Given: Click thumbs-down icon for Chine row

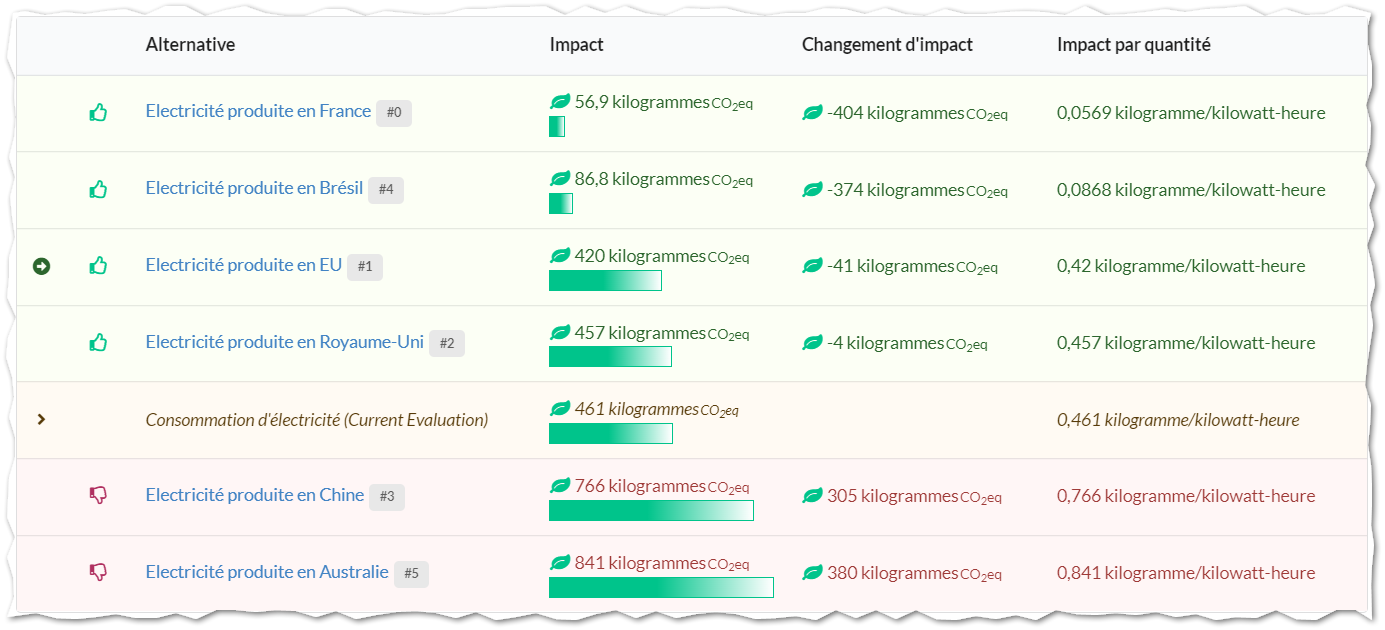Looking at the screenshot, I should (98, 495).
